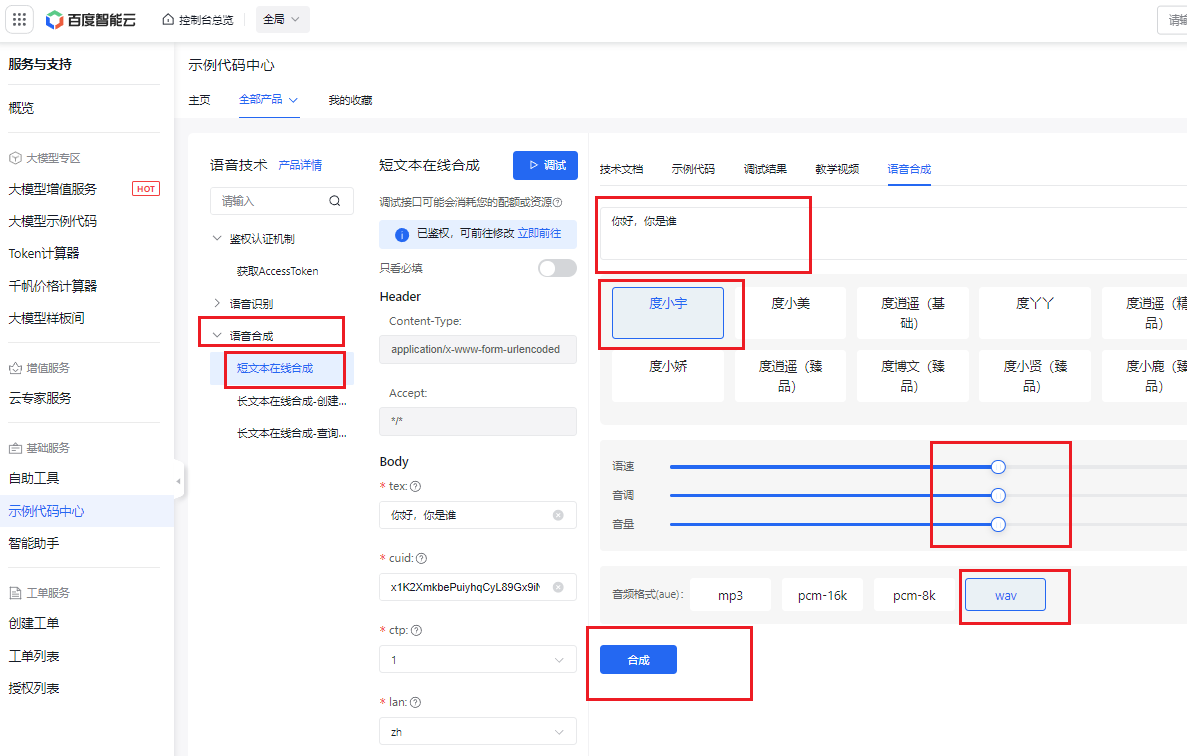Click the help icon beside tex label

[416, 487]
